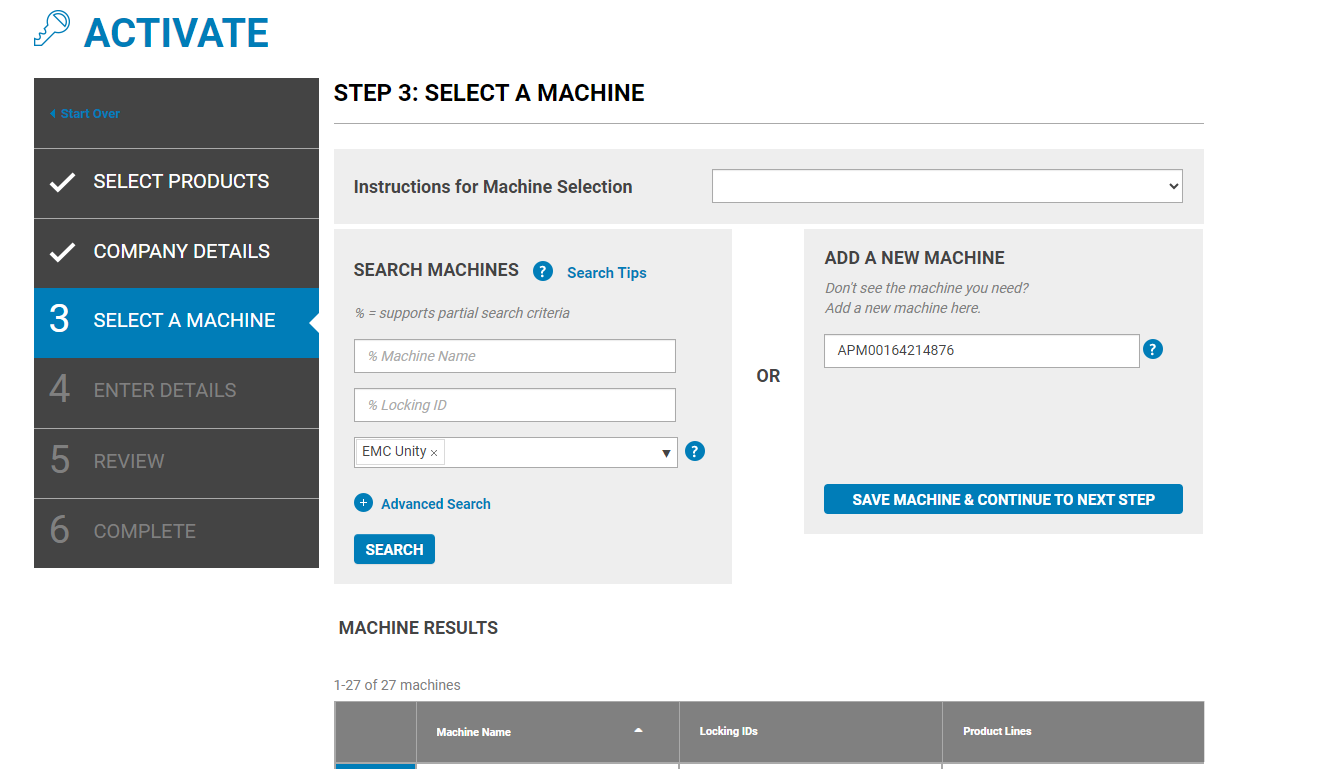Image resolution: width=1332 pixels, height=769 pixels.
Task: Click help icon beside the APM machine field
Action: click(x=1153, y=349)
